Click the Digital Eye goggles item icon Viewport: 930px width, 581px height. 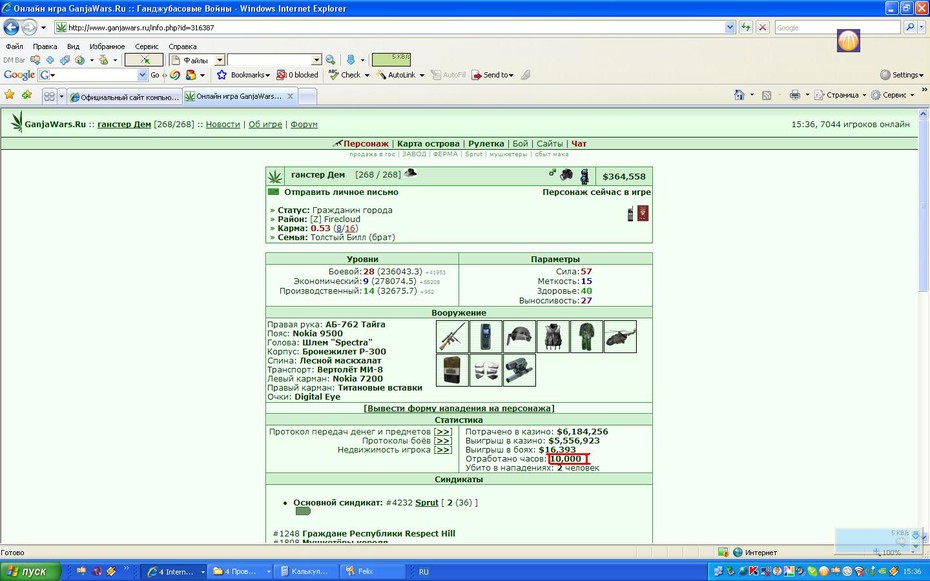click(x=519, y=370)
